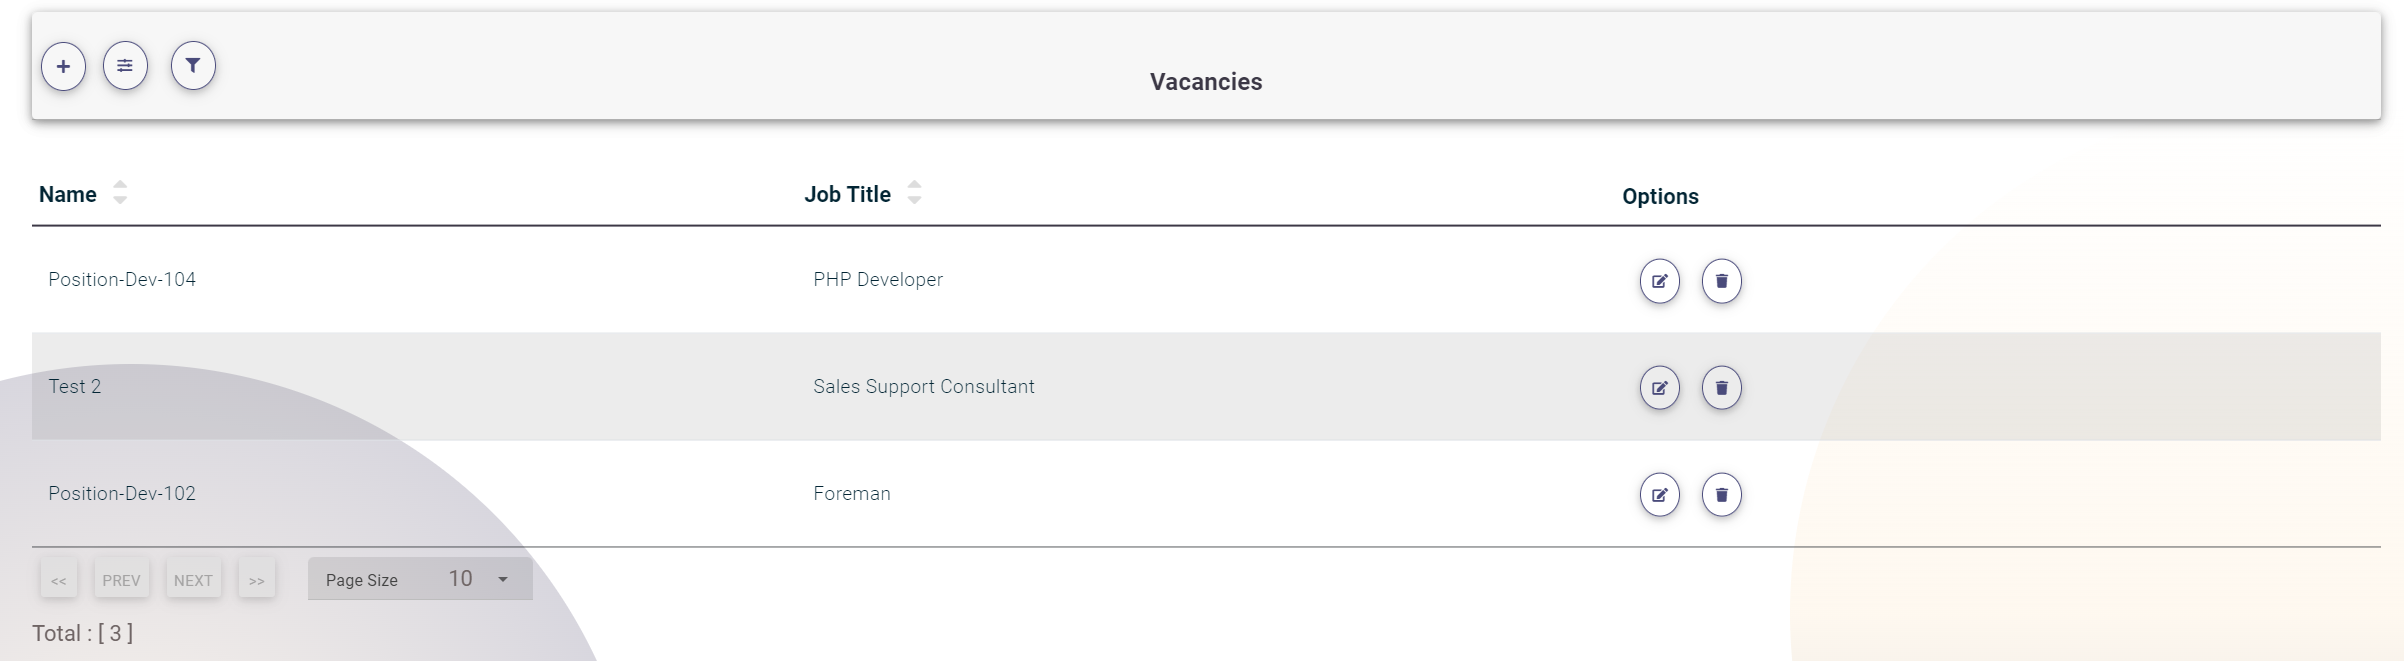Viewport: 2404px width, 661px height.
Task: Edit the Test 2 vacancy
Action: (x=1660, y=388)
